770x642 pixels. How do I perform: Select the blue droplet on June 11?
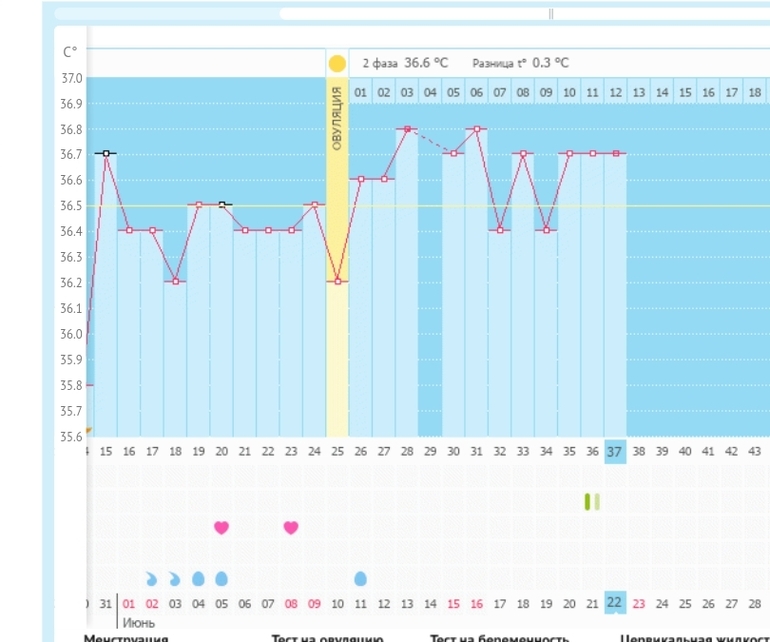(x=360, y=578)
